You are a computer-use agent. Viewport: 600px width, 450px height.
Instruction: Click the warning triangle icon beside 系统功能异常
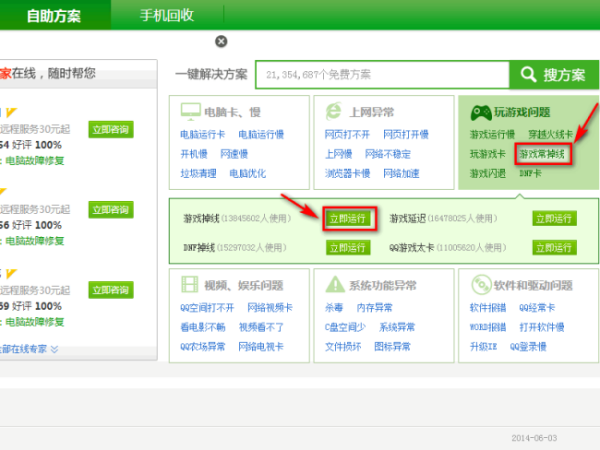point(335,284)
